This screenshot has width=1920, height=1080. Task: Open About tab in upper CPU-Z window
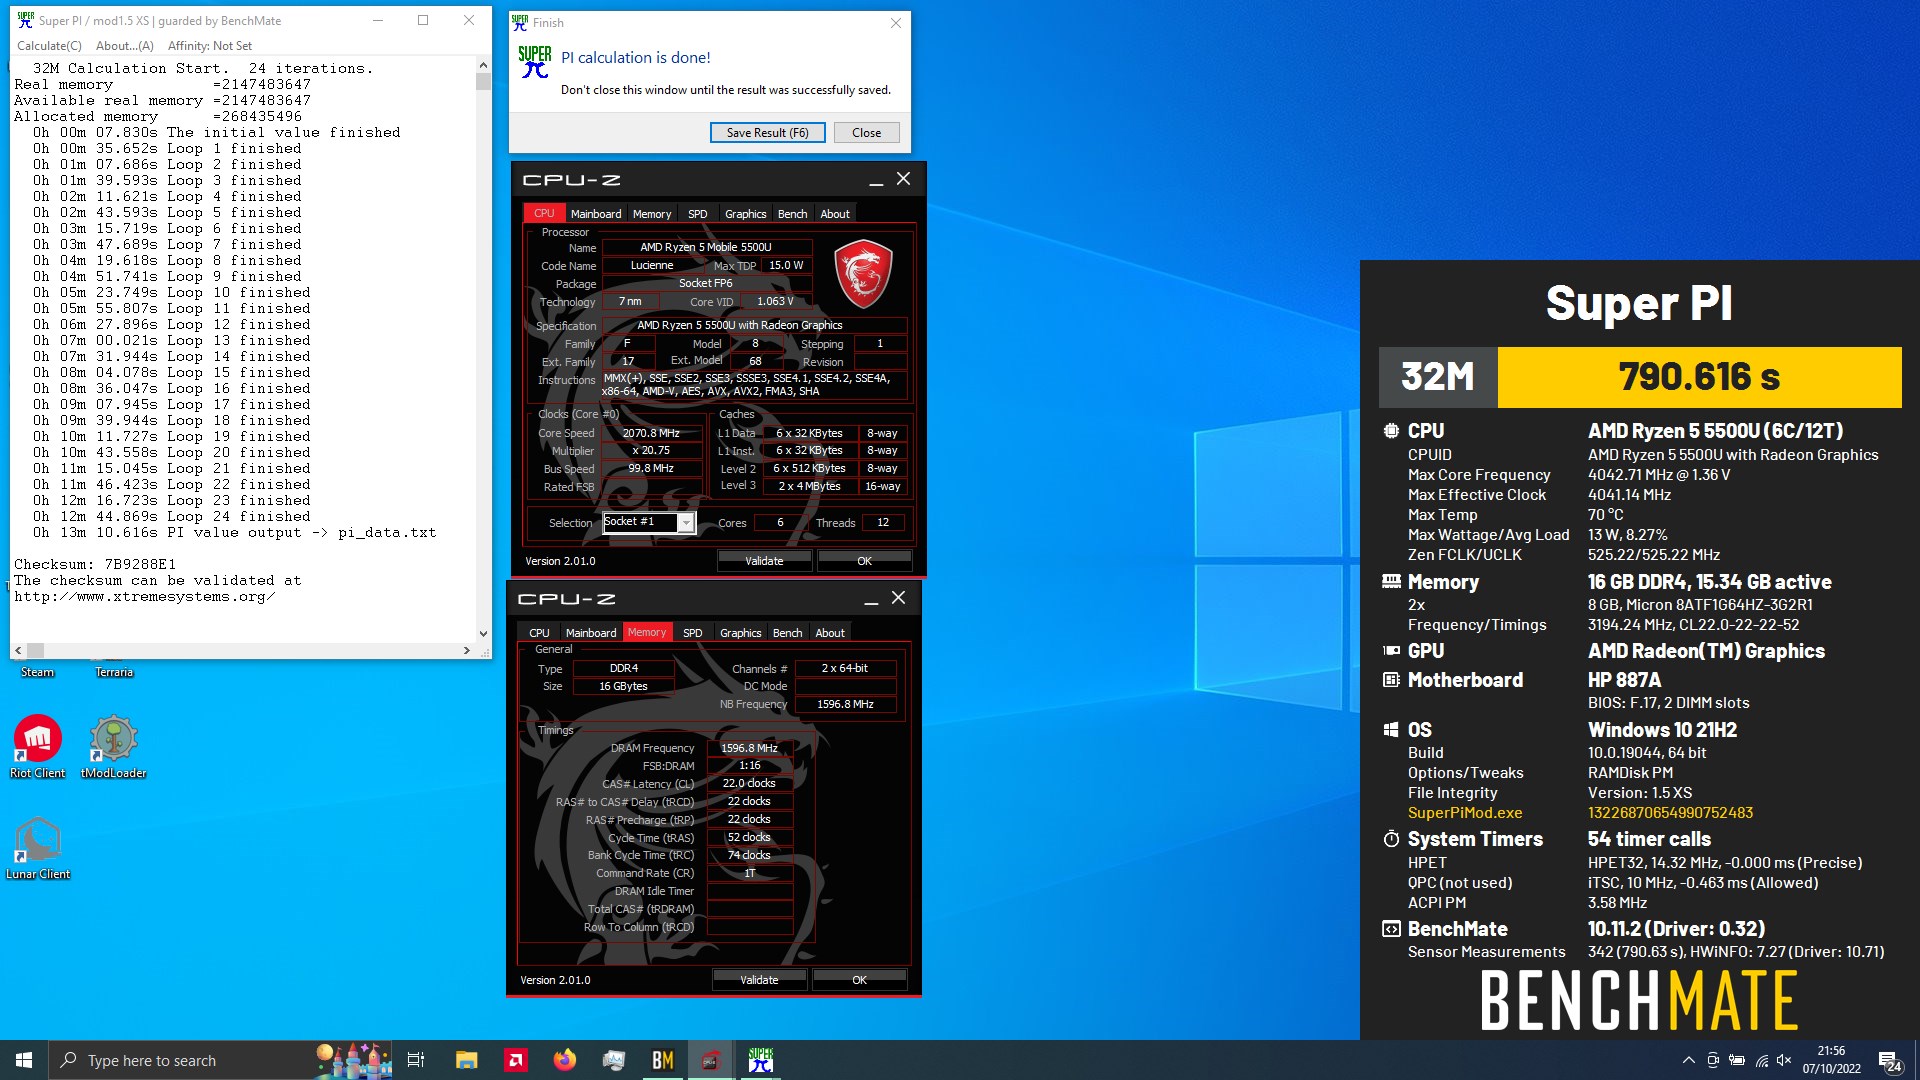coord(835,214)
